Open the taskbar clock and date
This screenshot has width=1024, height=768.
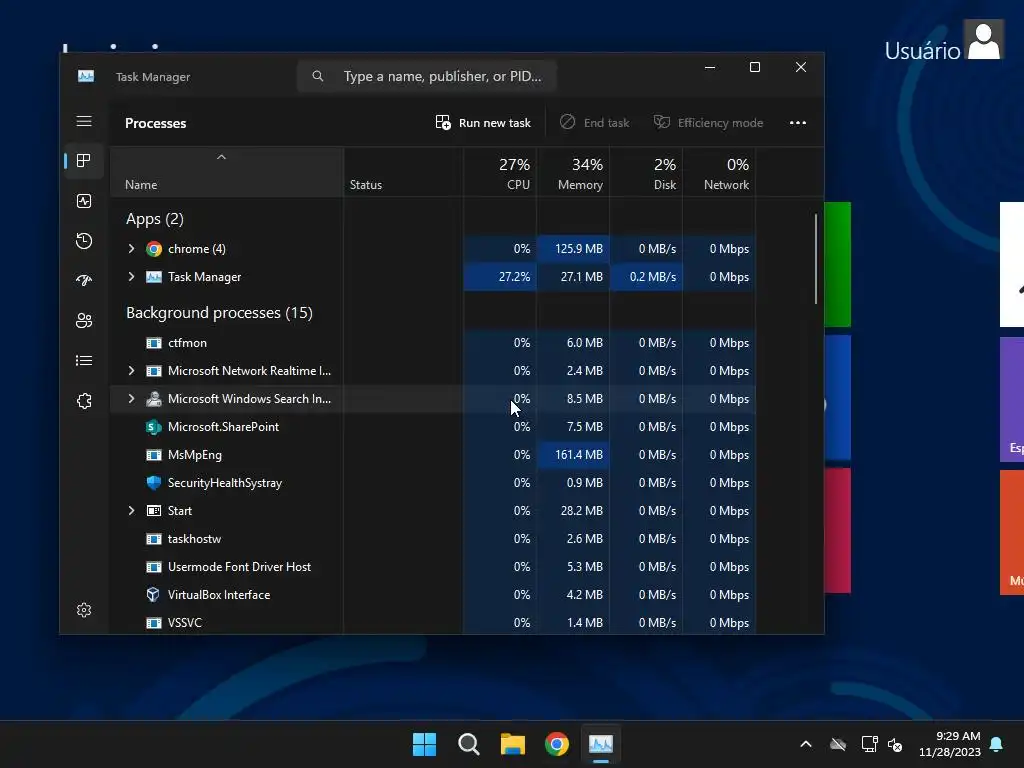pos(950,744)
